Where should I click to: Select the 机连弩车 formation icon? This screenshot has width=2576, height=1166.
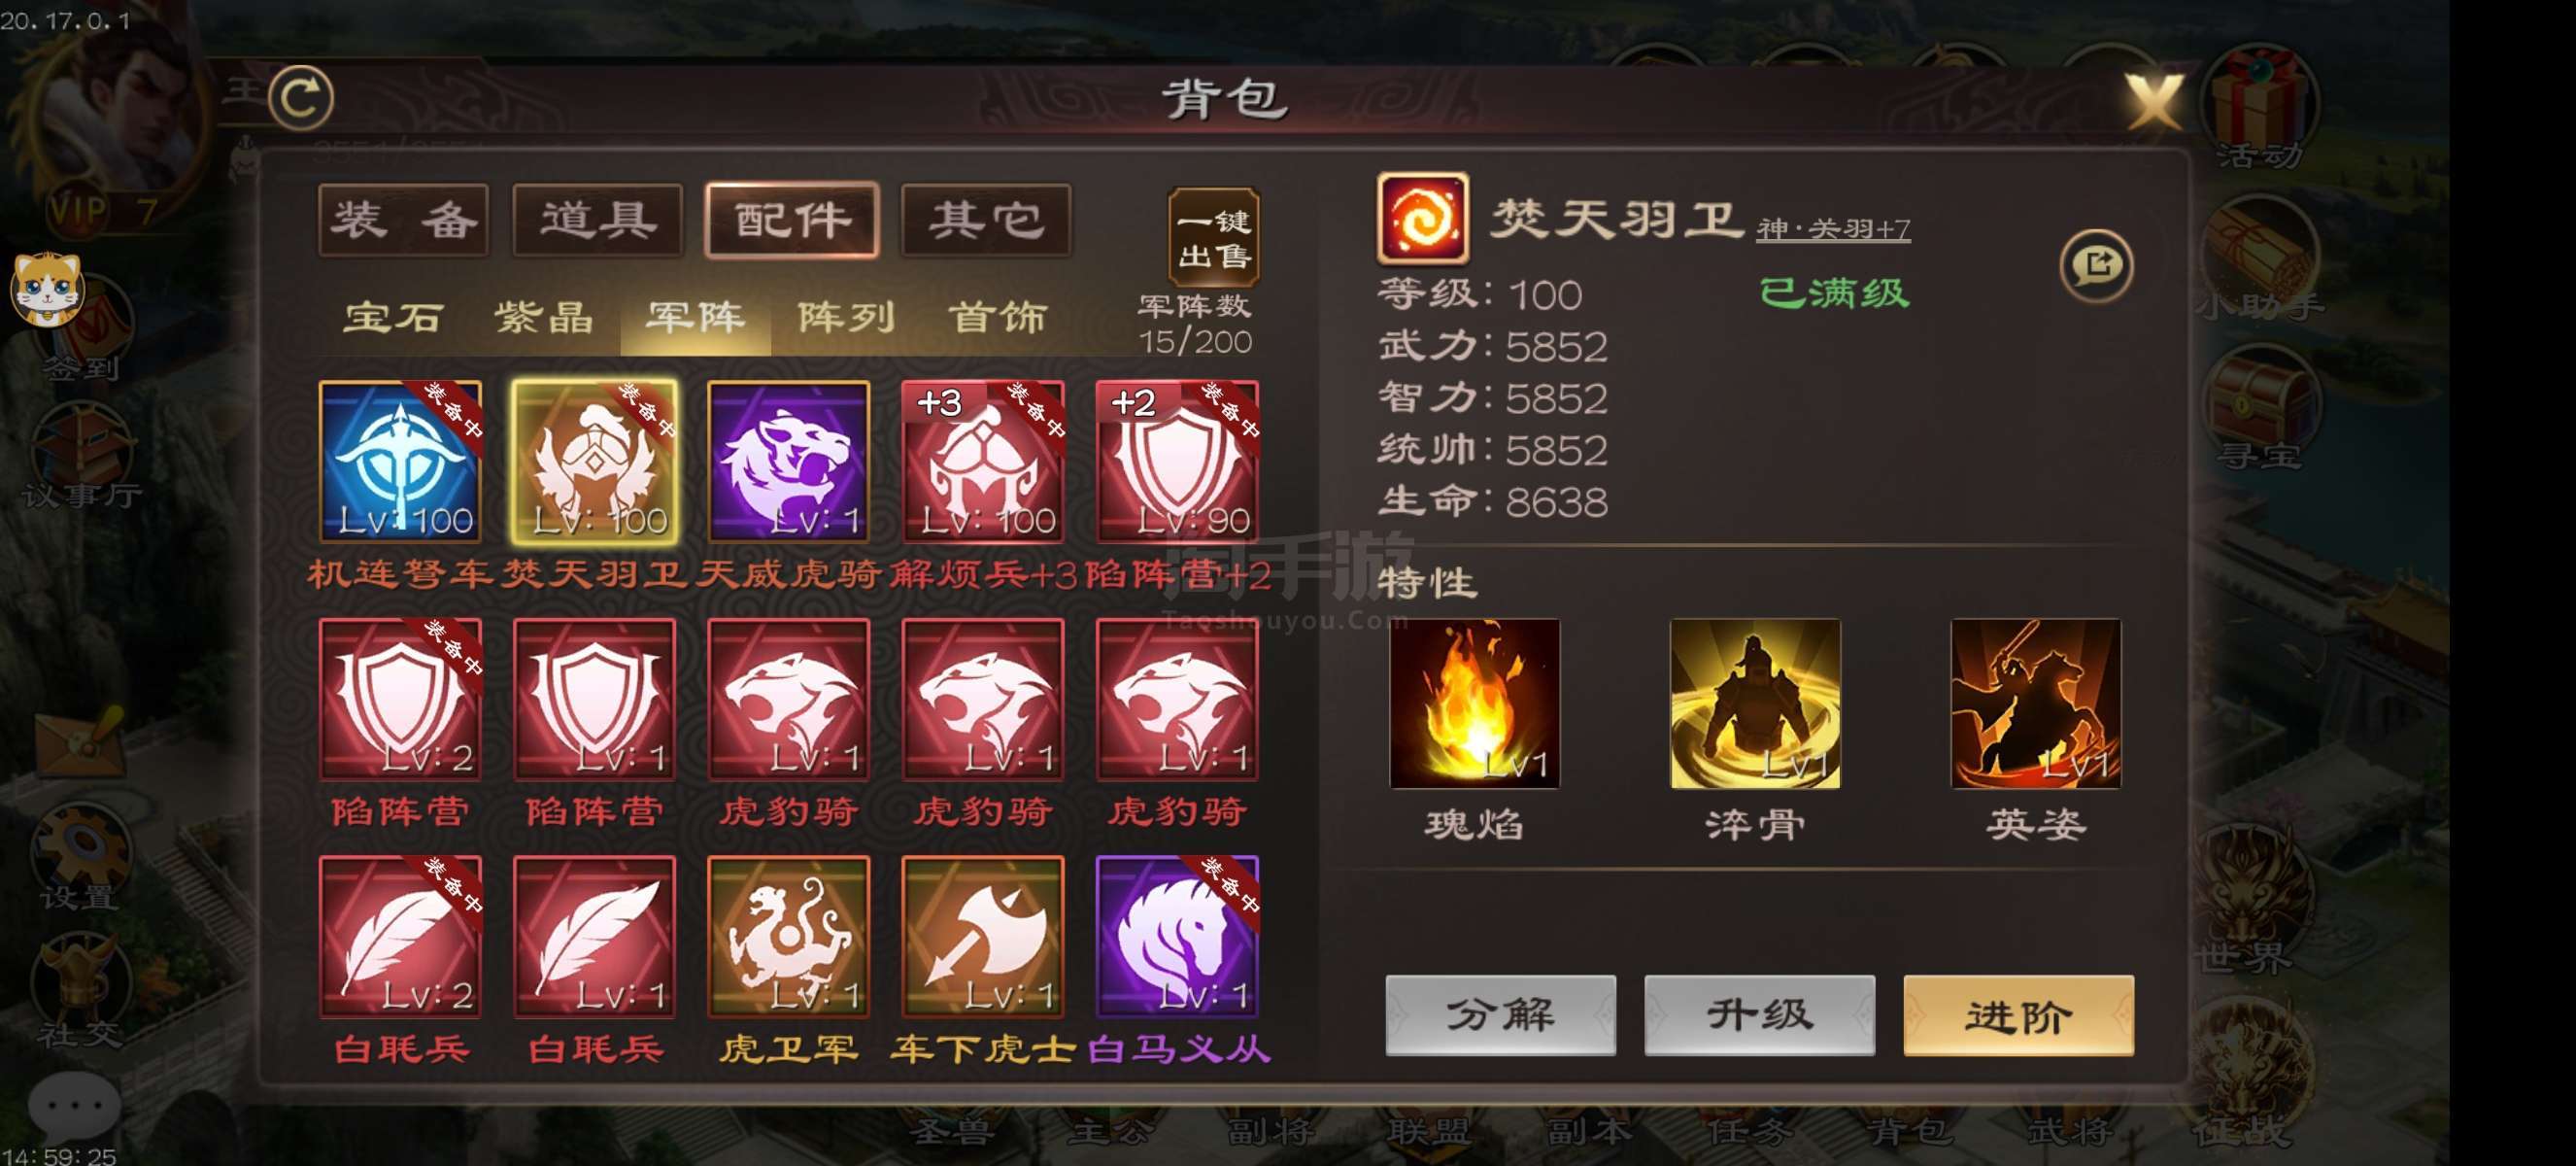point(400,461)
